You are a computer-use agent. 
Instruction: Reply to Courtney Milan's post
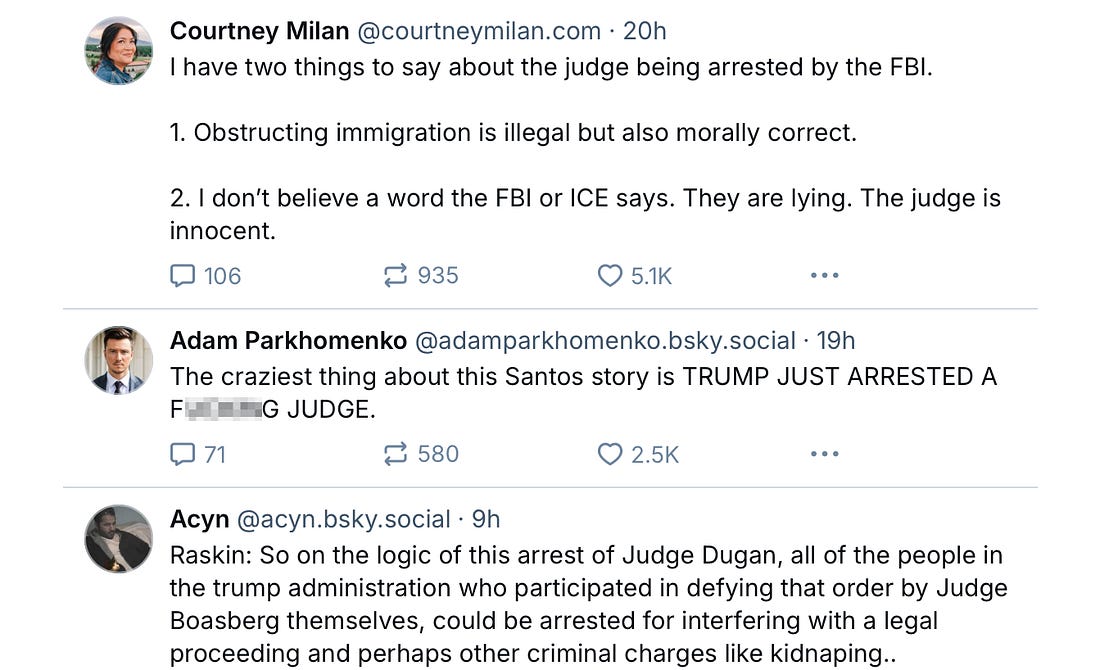(x=183, y=275)
